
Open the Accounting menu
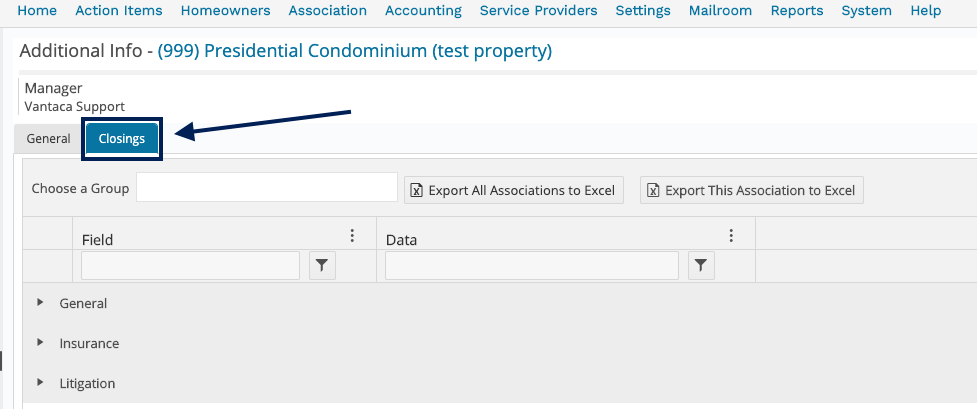[x=423, y=11]
